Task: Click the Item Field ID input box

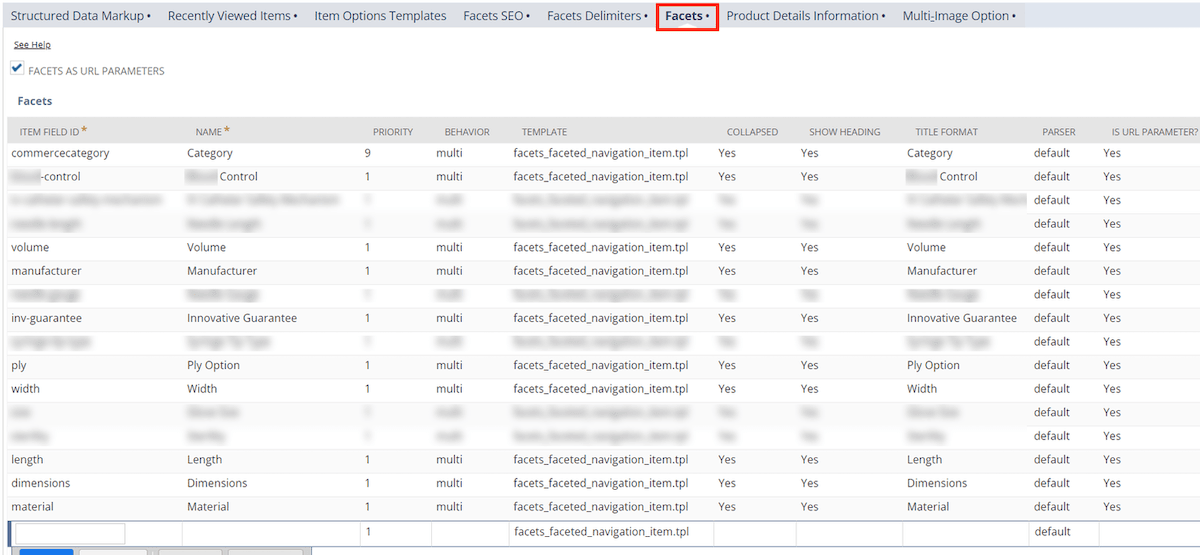Action: [x=70, y=533]
